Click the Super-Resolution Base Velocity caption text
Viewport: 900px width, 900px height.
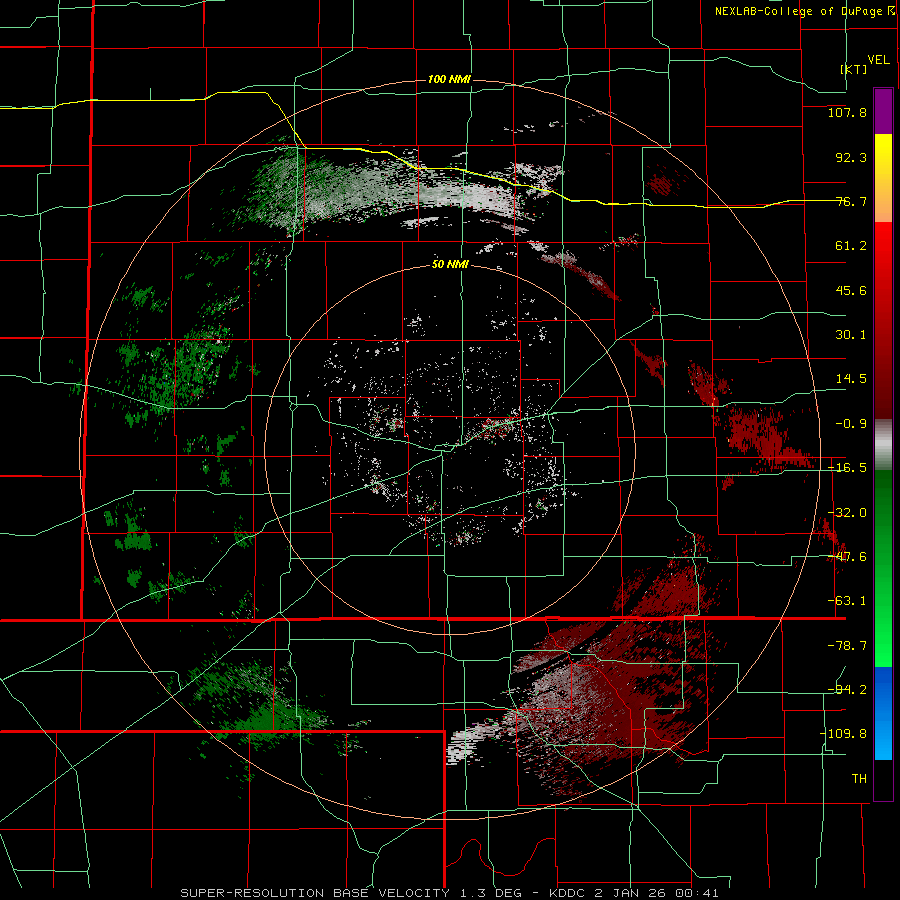(449, 893)
